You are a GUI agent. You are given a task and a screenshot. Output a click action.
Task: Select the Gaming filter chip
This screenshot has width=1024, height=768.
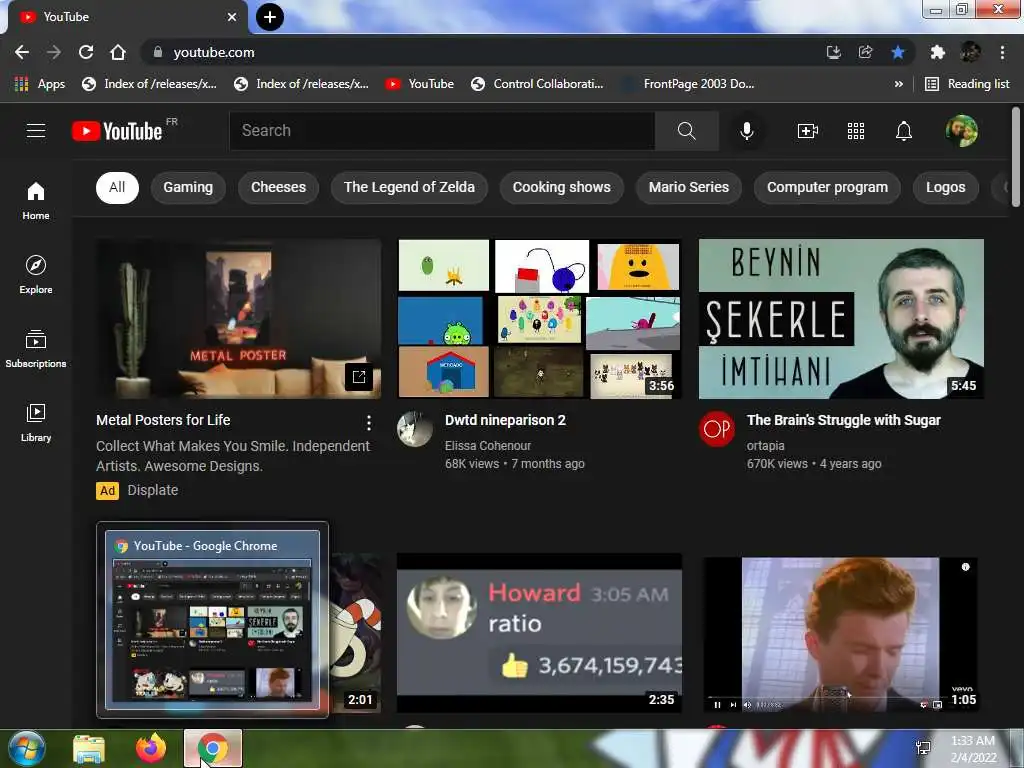point(188,187)
